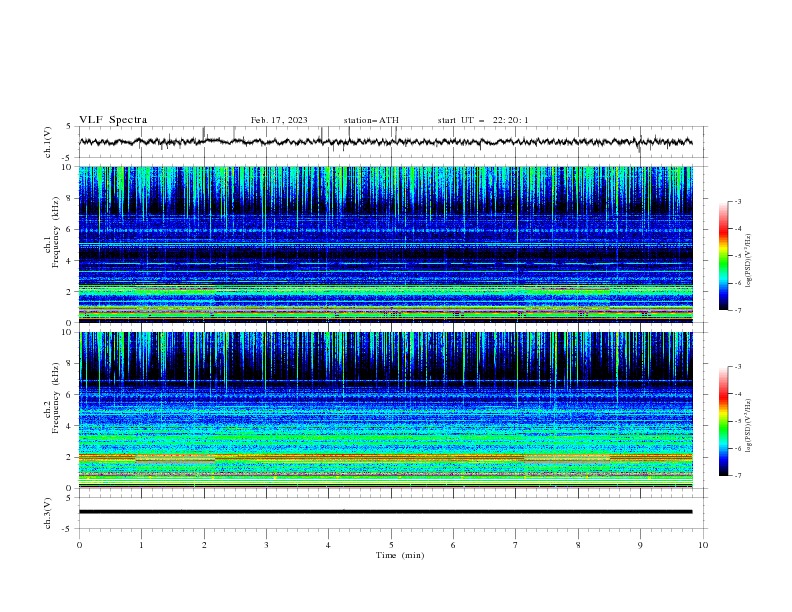Click the upper color bar log(PSD) label
The image size is (792, 612).
748,260
